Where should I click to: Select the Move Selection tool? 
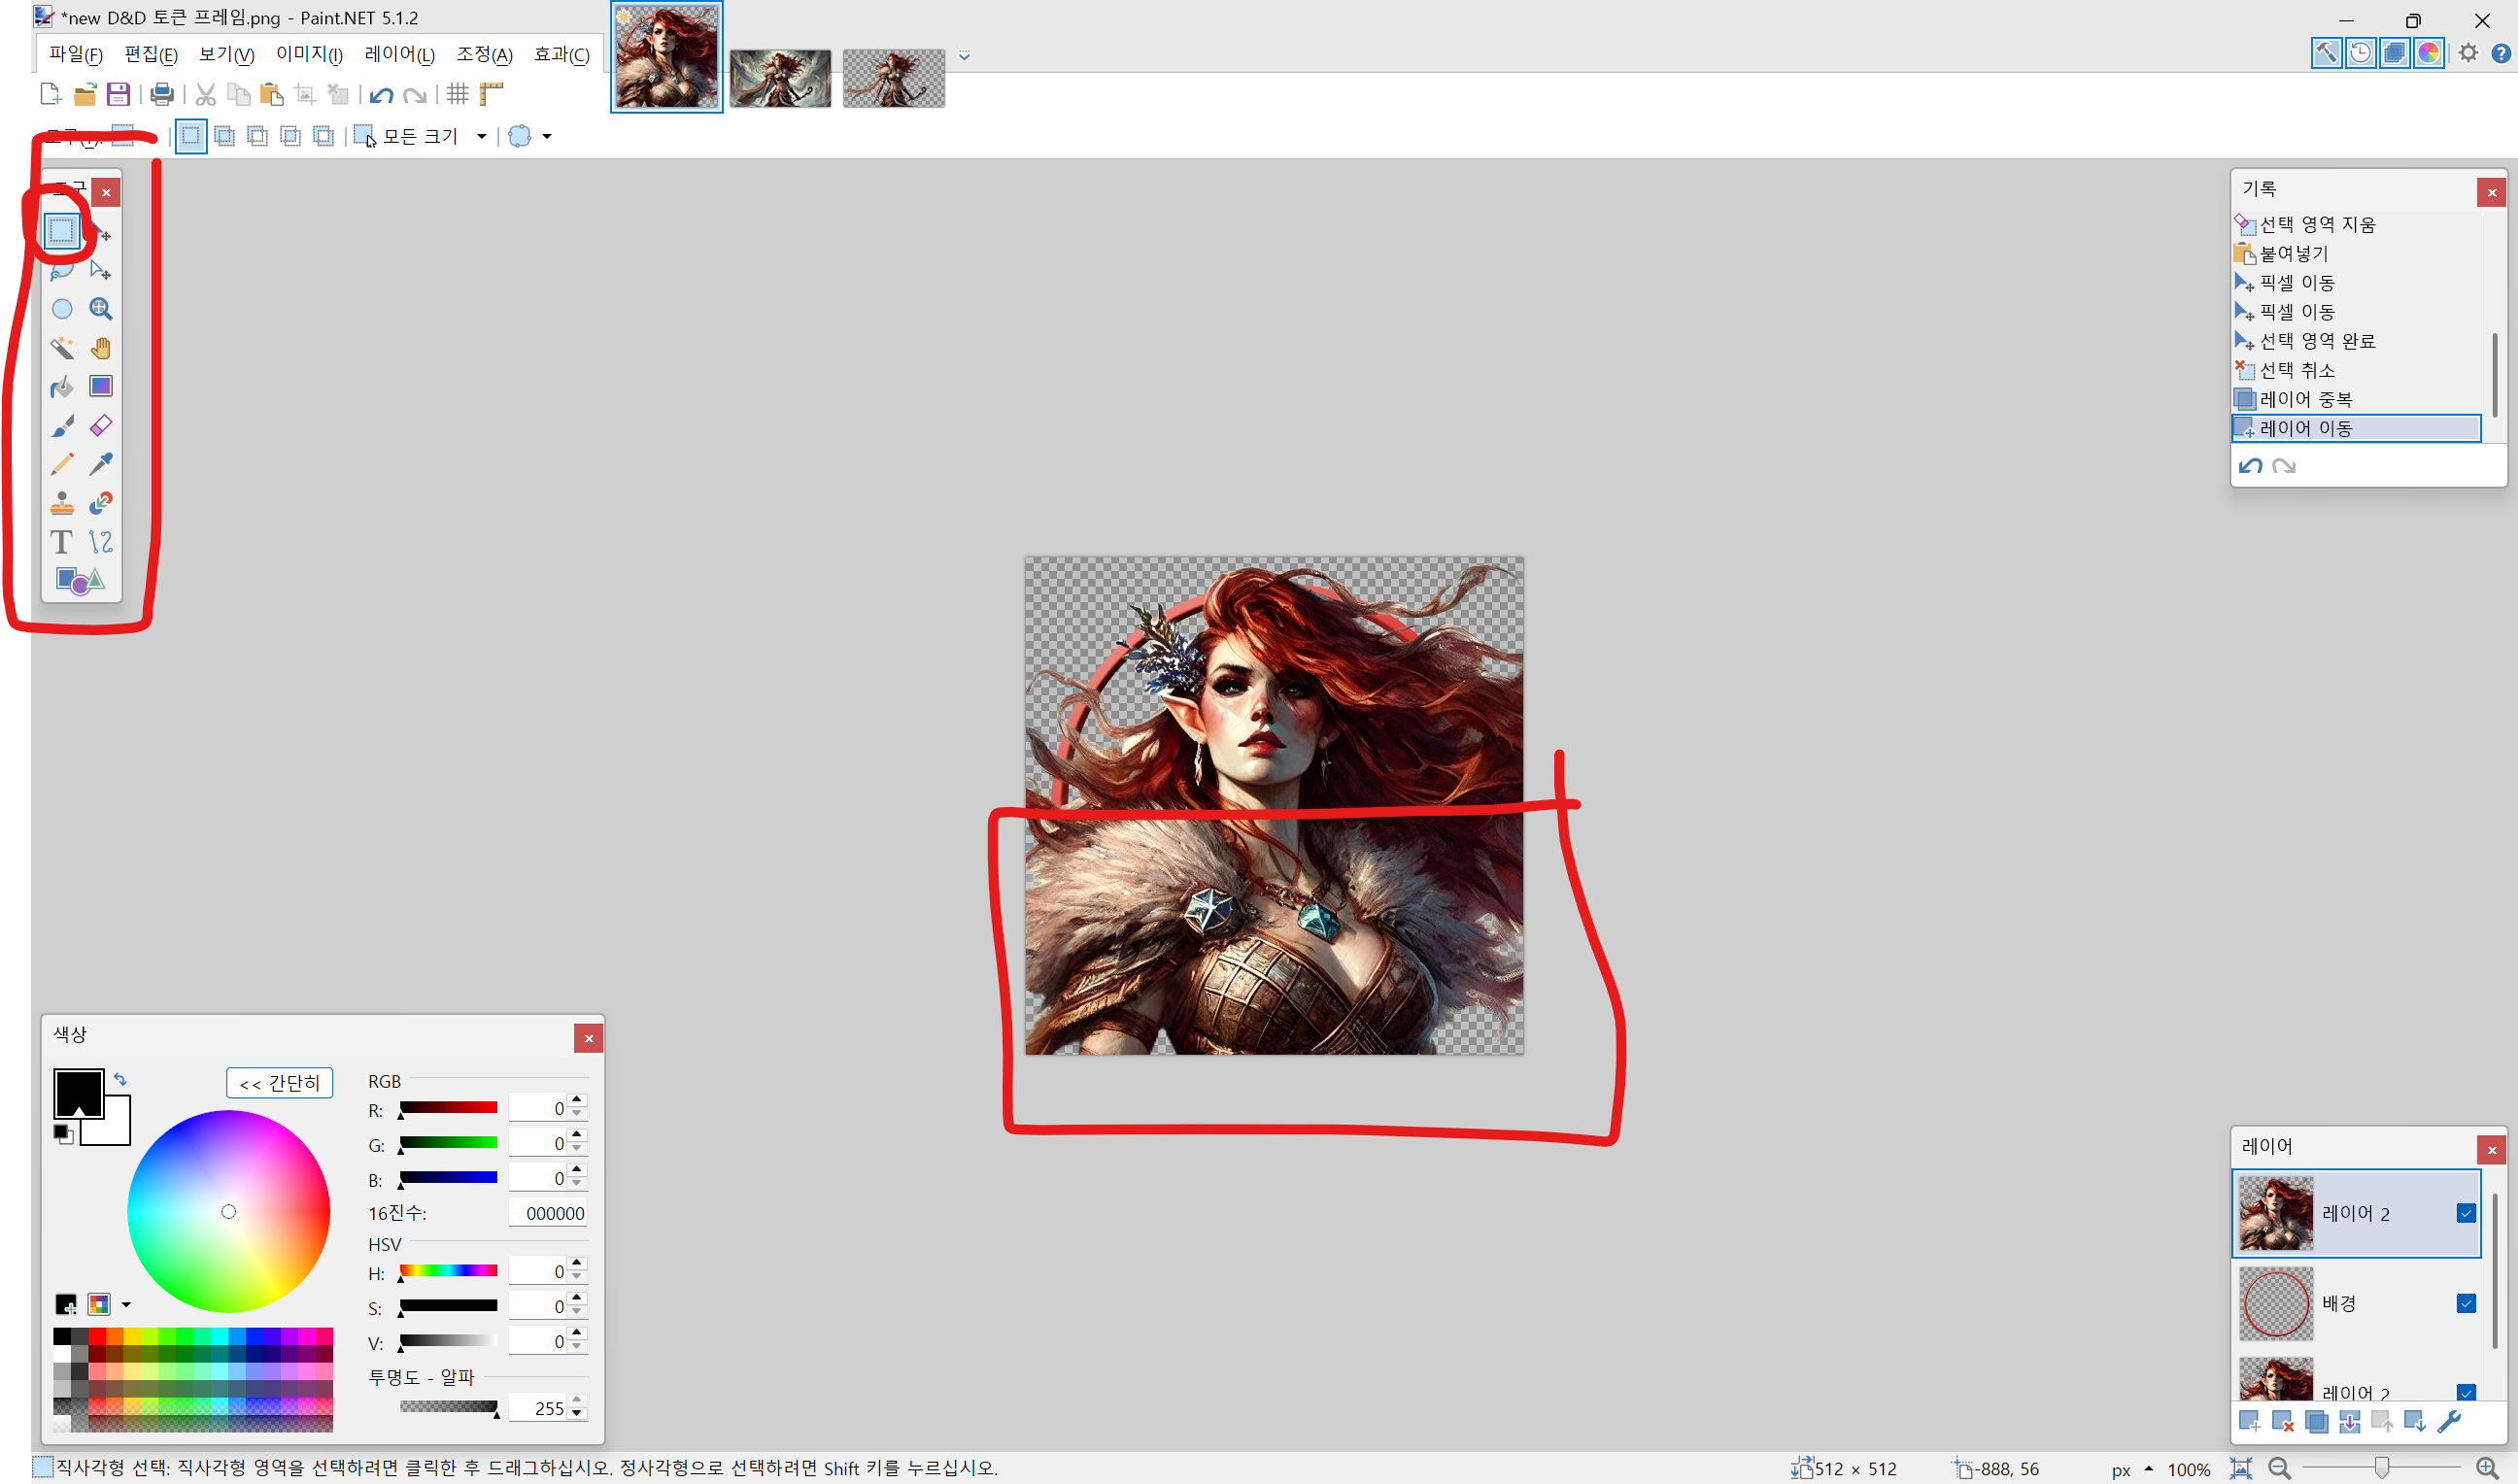(101, 270)
